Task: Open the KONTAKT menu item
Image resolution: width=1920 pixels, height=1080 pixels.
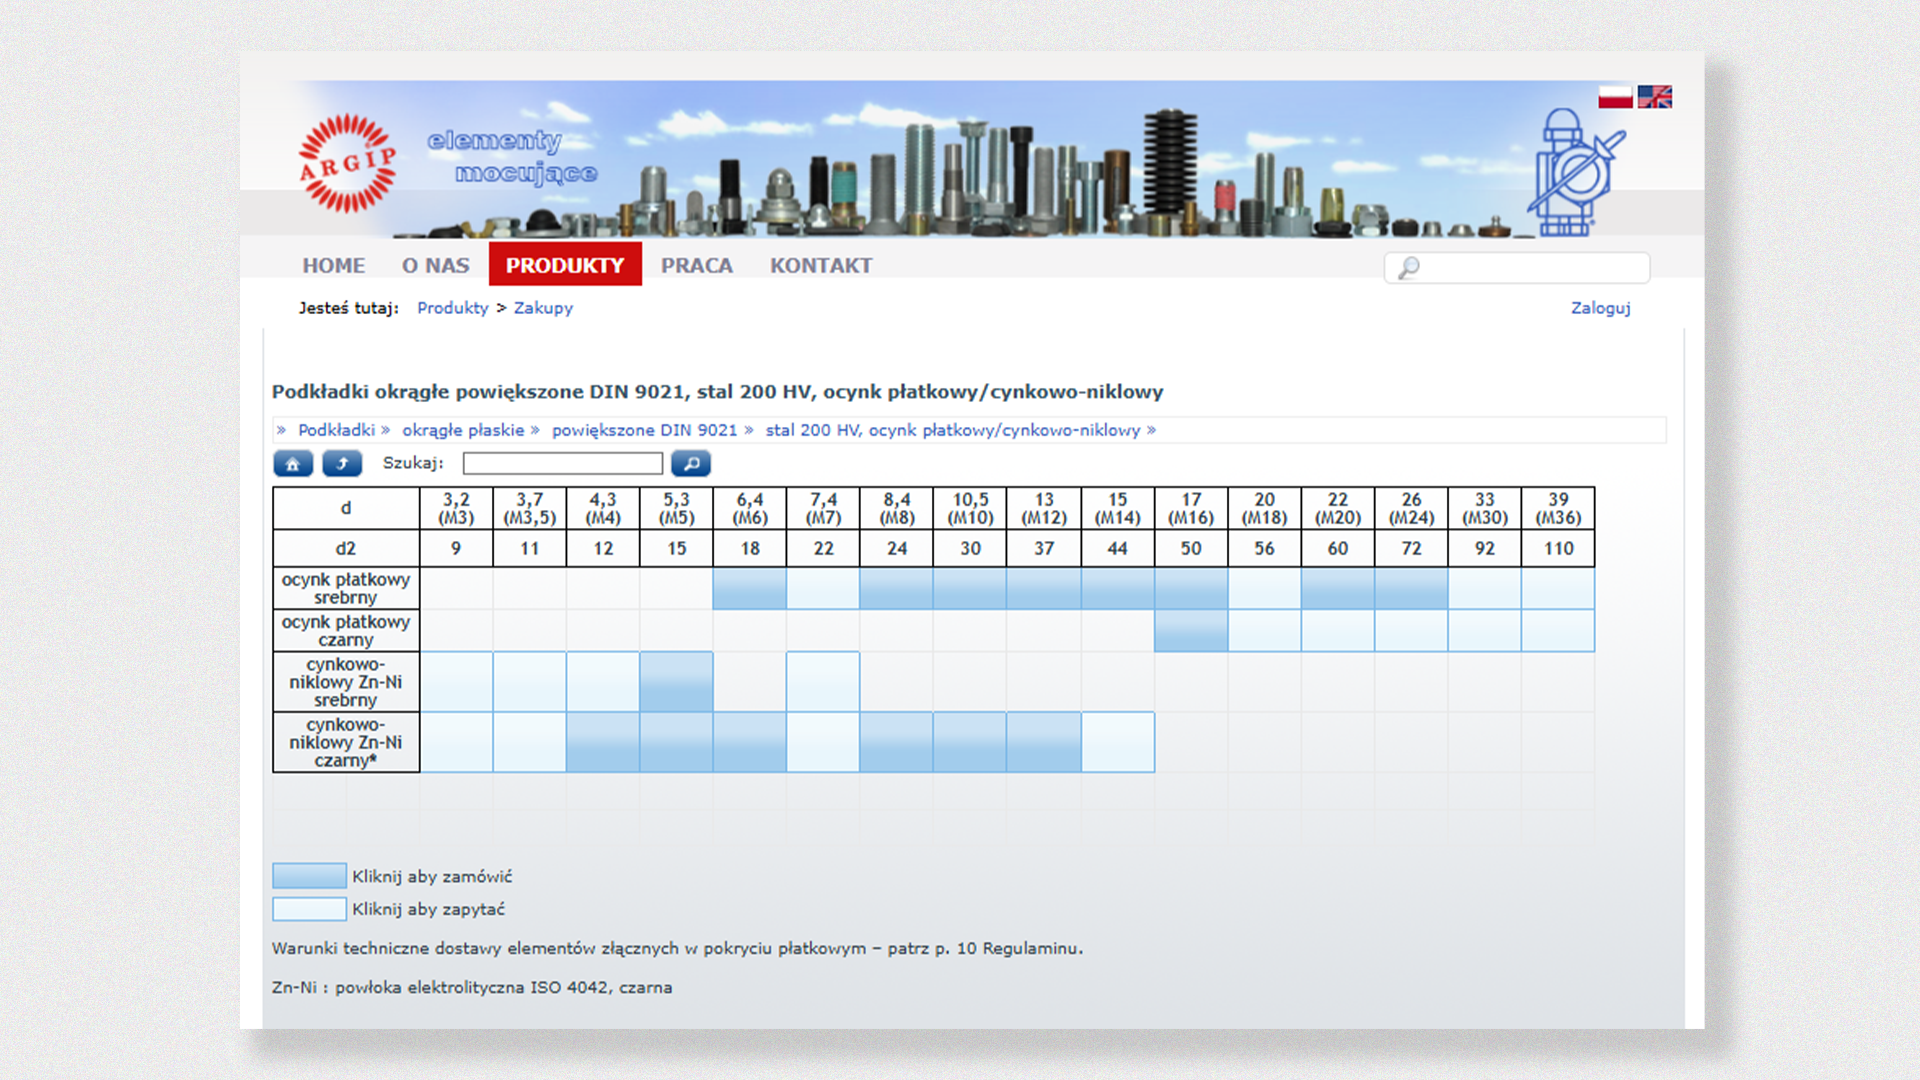Action: coord(821,265)
